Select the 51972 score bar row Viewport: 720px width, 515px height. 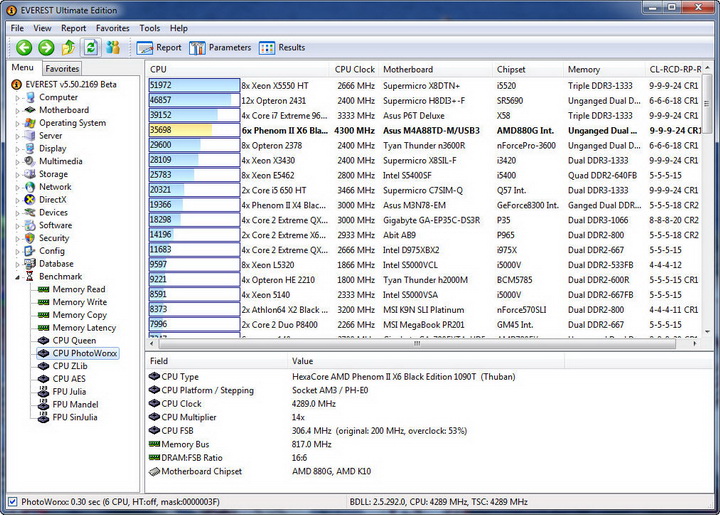coord(194,85)
